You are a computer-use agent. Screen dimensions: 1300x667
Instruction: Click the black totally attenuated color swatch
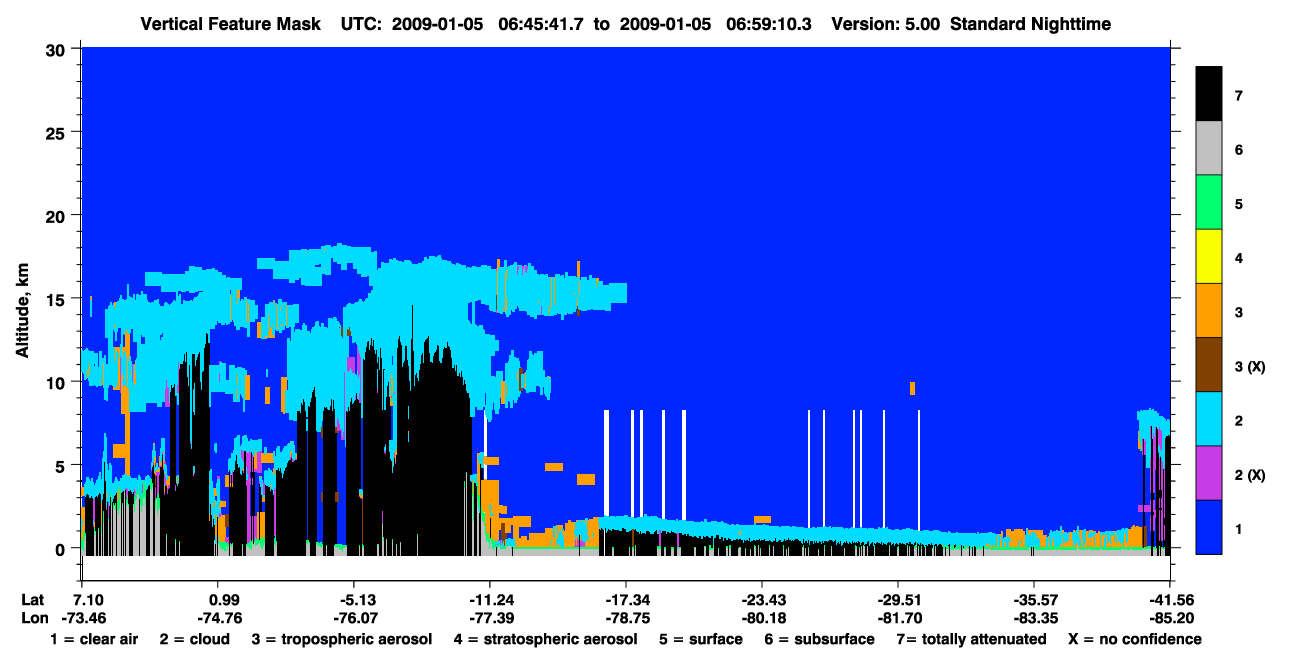click(x=1209, y=94)
